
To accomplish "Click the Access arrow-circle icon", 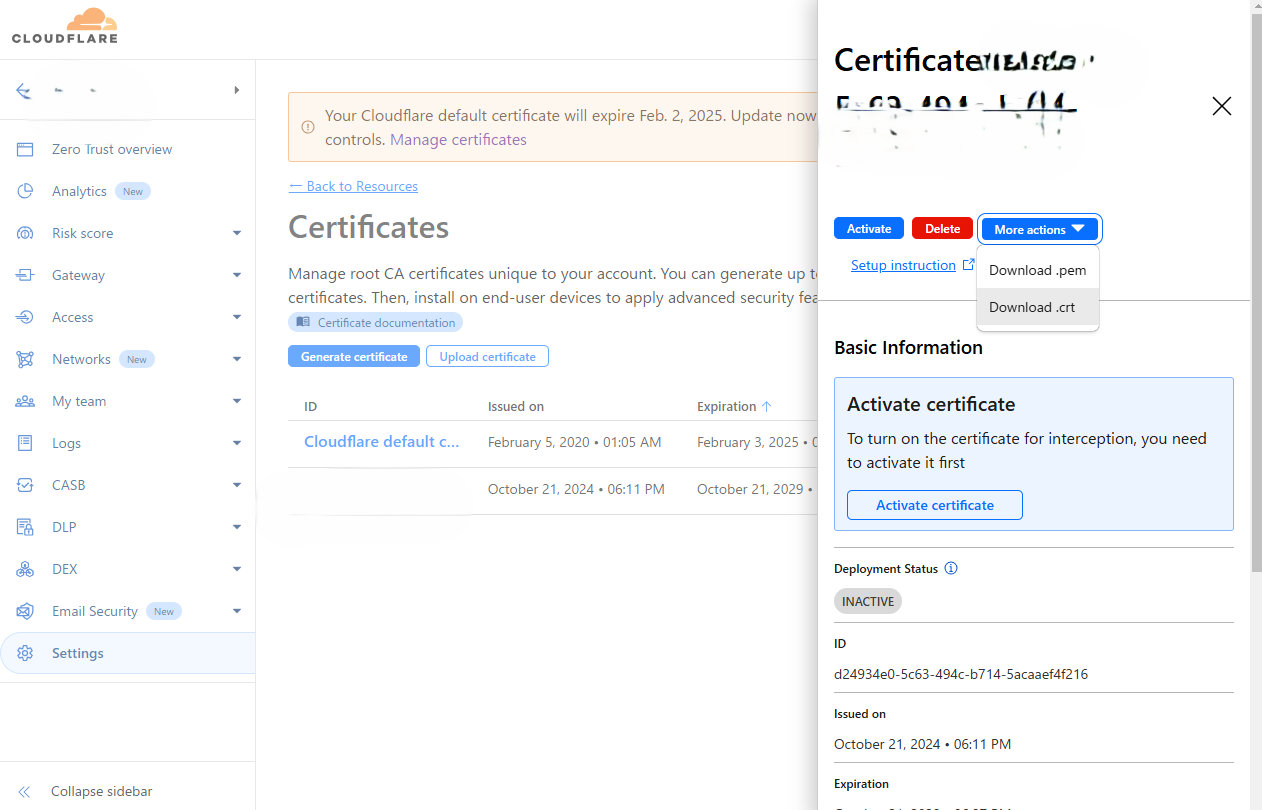I will [x=25, y=317].
